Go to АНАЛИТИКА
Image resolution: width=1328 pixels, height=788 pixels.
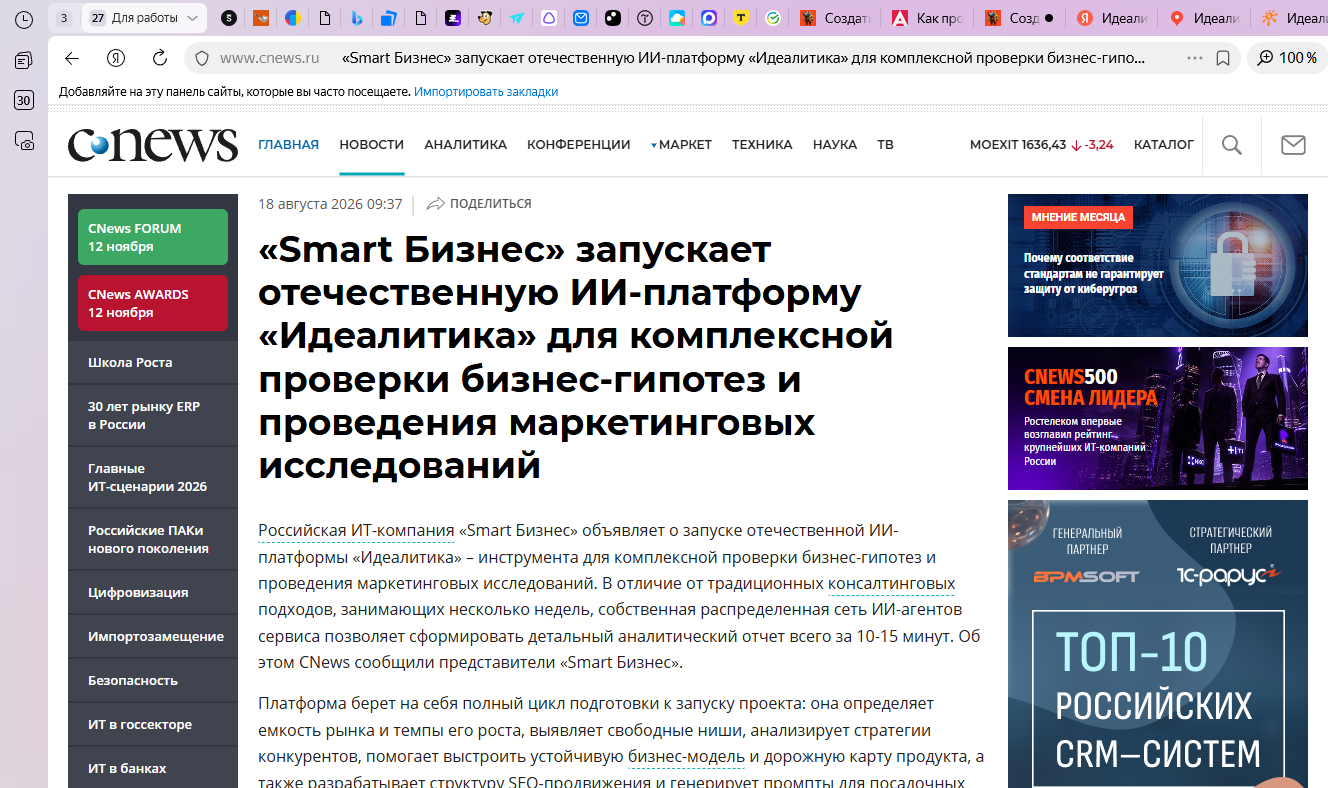point(465,145)
